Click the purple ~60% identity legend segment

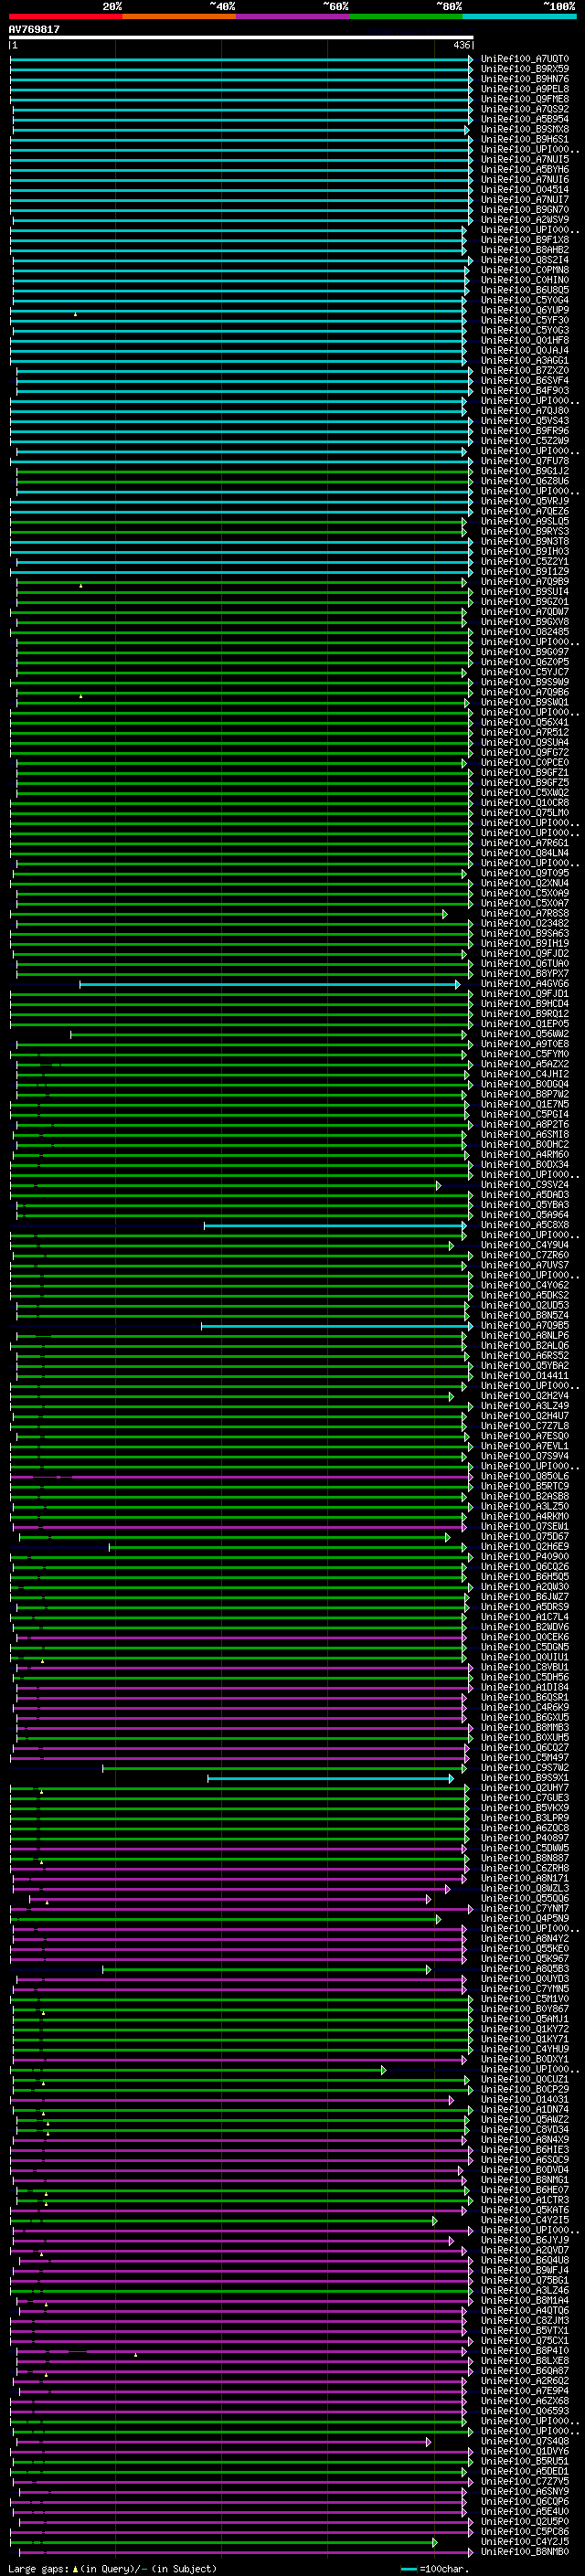[x=293, y=16]
